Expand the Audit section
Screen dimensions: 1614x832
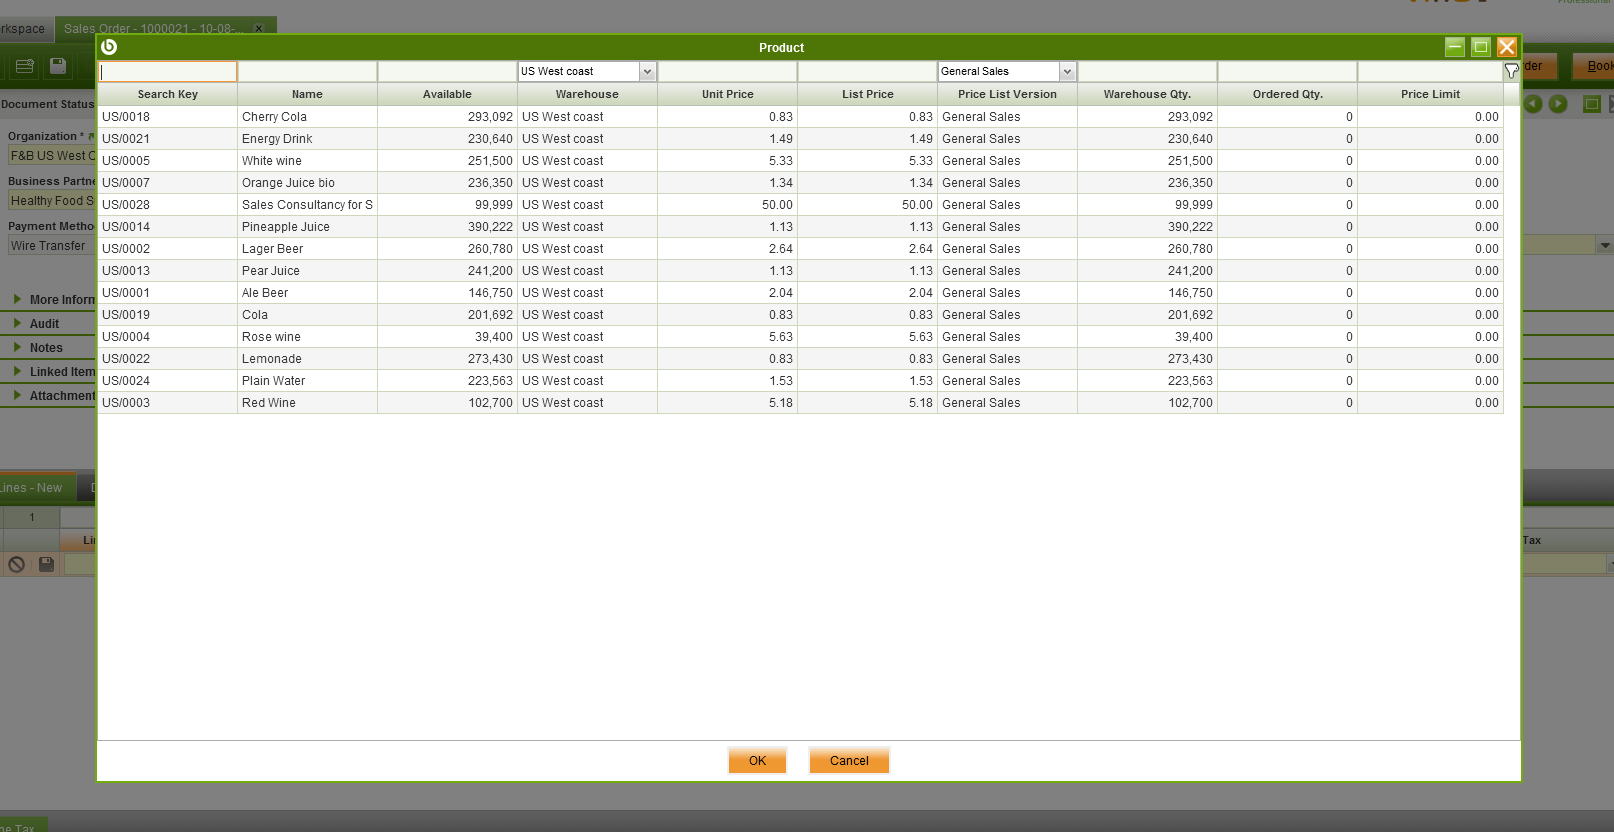(x=44, y=324)
